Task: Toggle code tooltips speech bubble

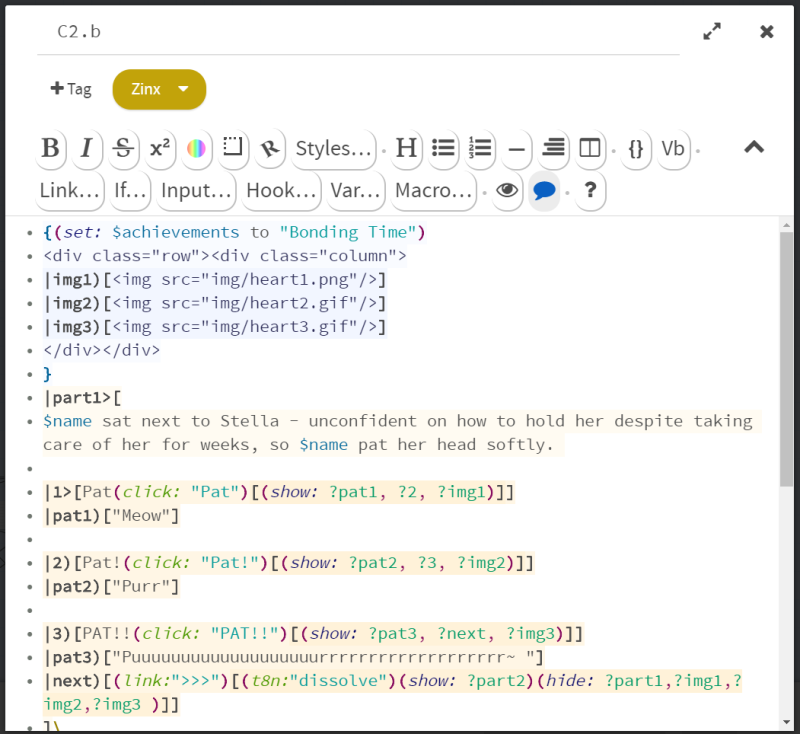Action: pos(544,191)
